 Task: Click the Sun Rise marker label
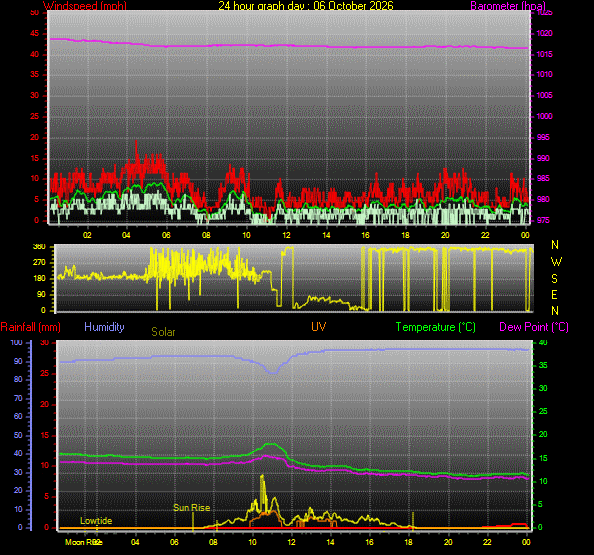[x=192, y=508]
